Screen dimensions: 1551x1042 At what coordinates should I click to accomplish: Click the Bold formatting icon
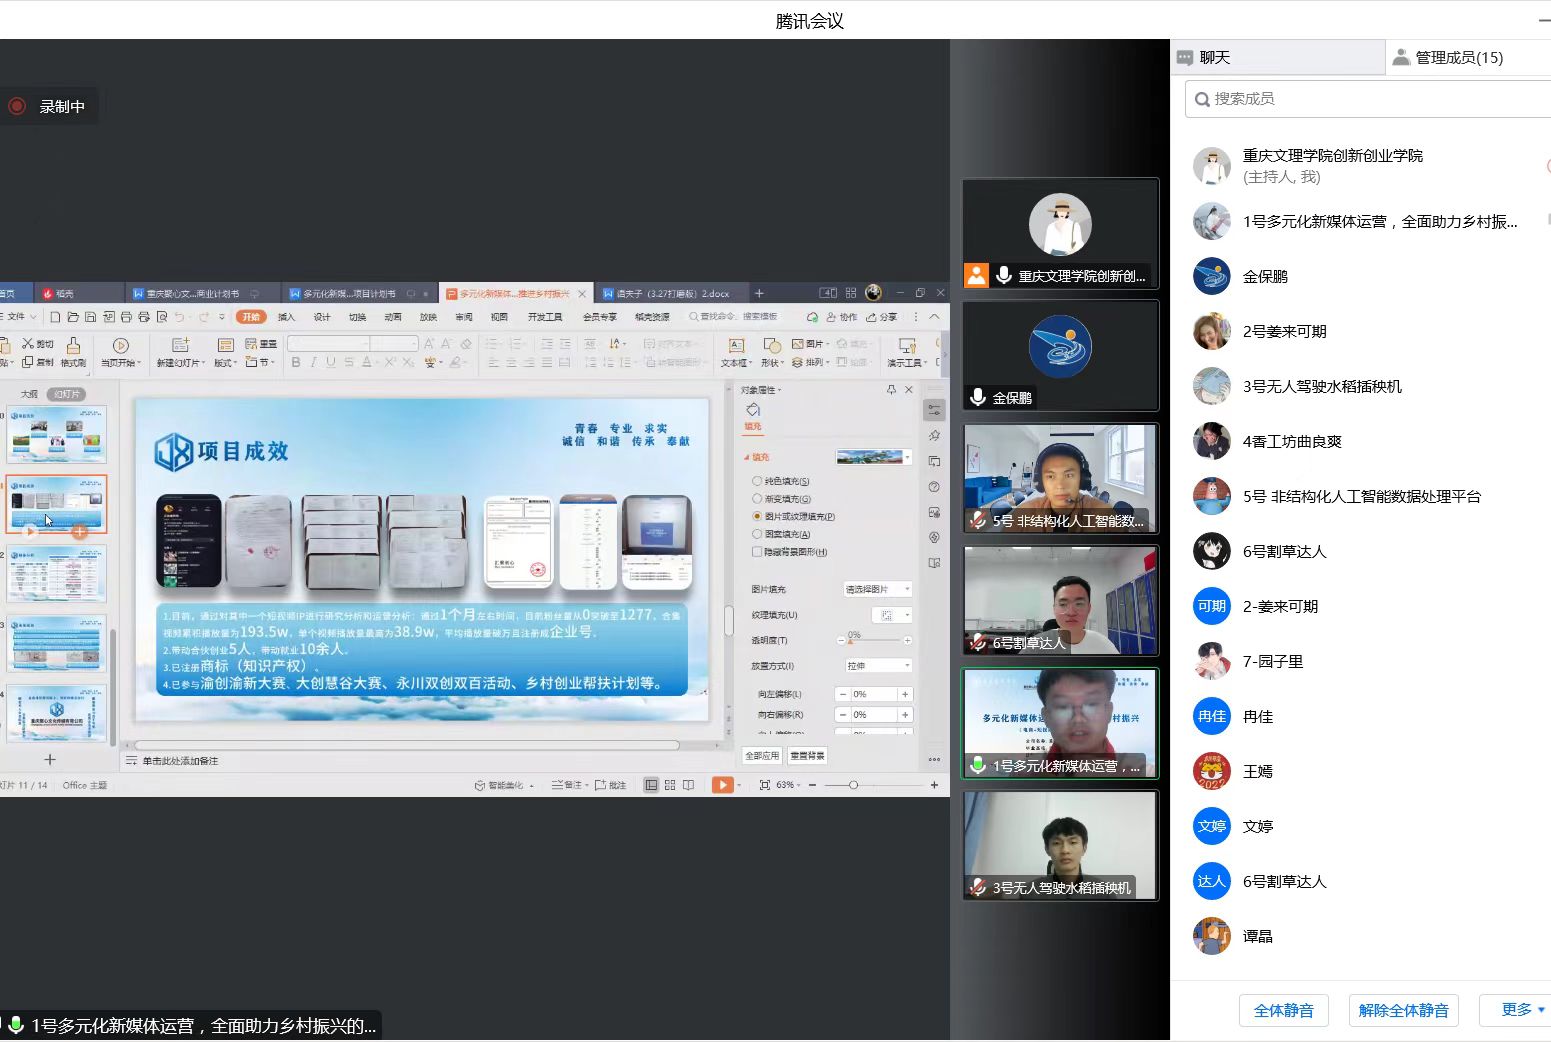pyautogui.click(x=296, y=363)
